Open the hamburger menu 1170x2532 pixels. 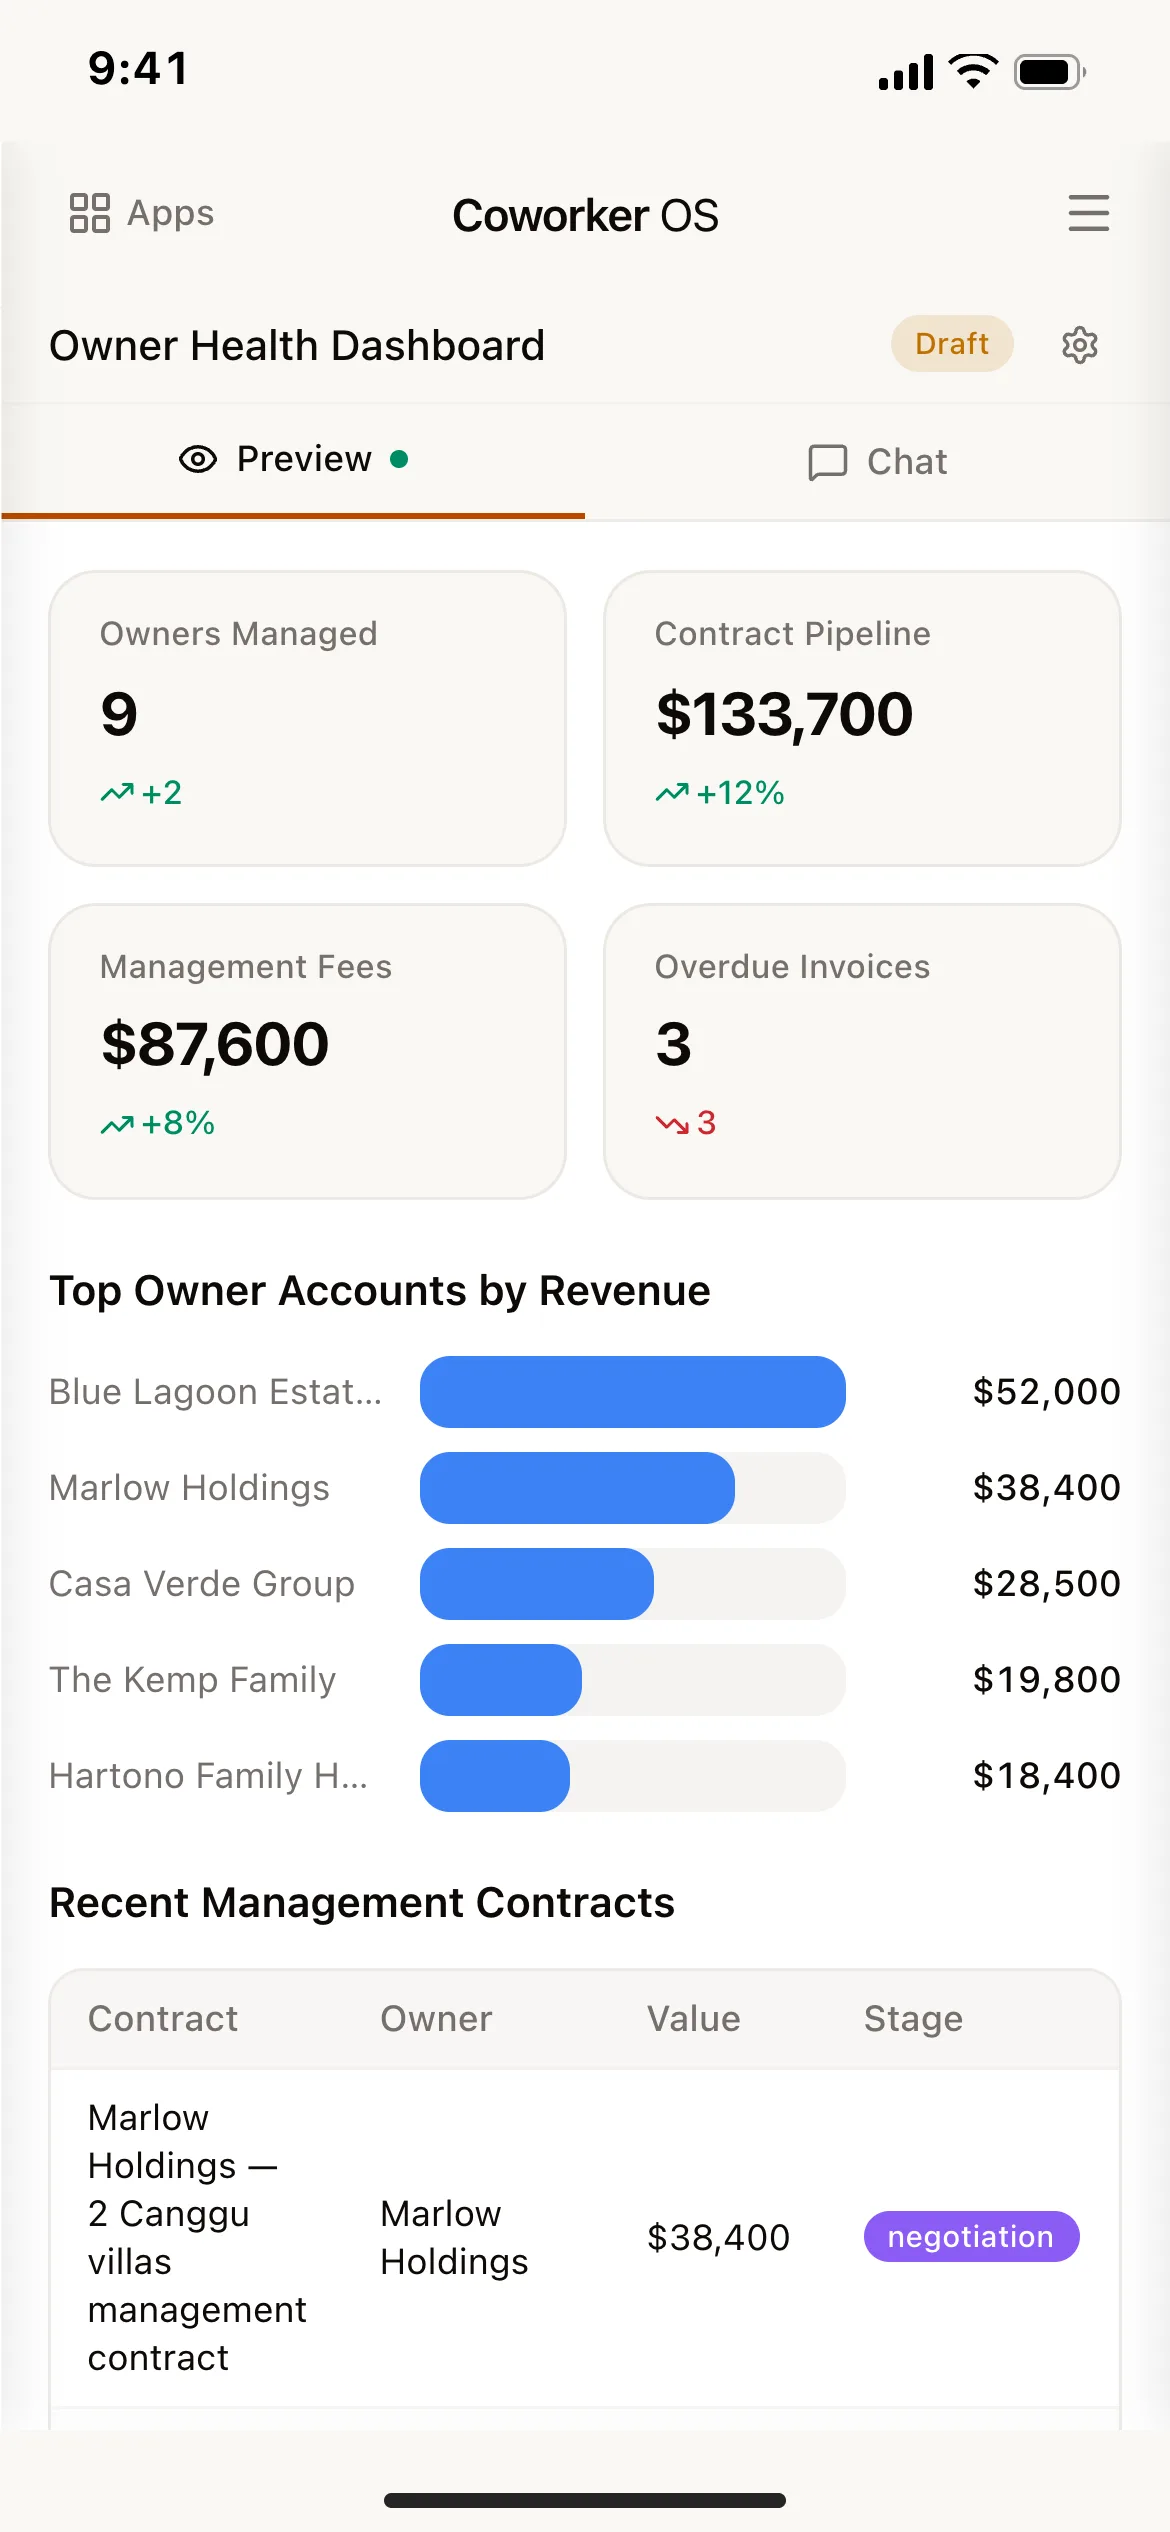1088,213
